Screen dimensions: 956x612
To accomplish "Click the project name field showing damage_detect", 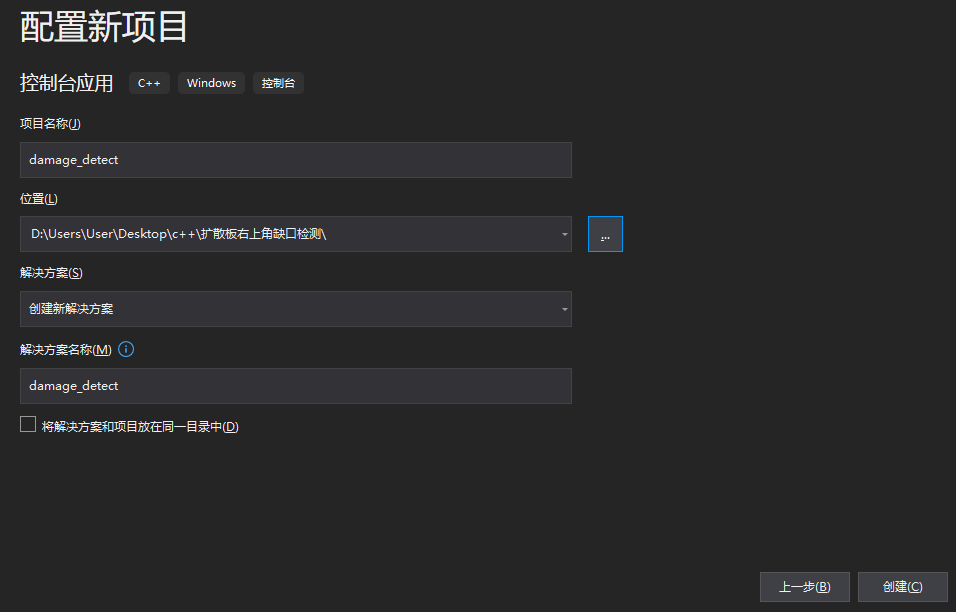I will coord(295,159).
